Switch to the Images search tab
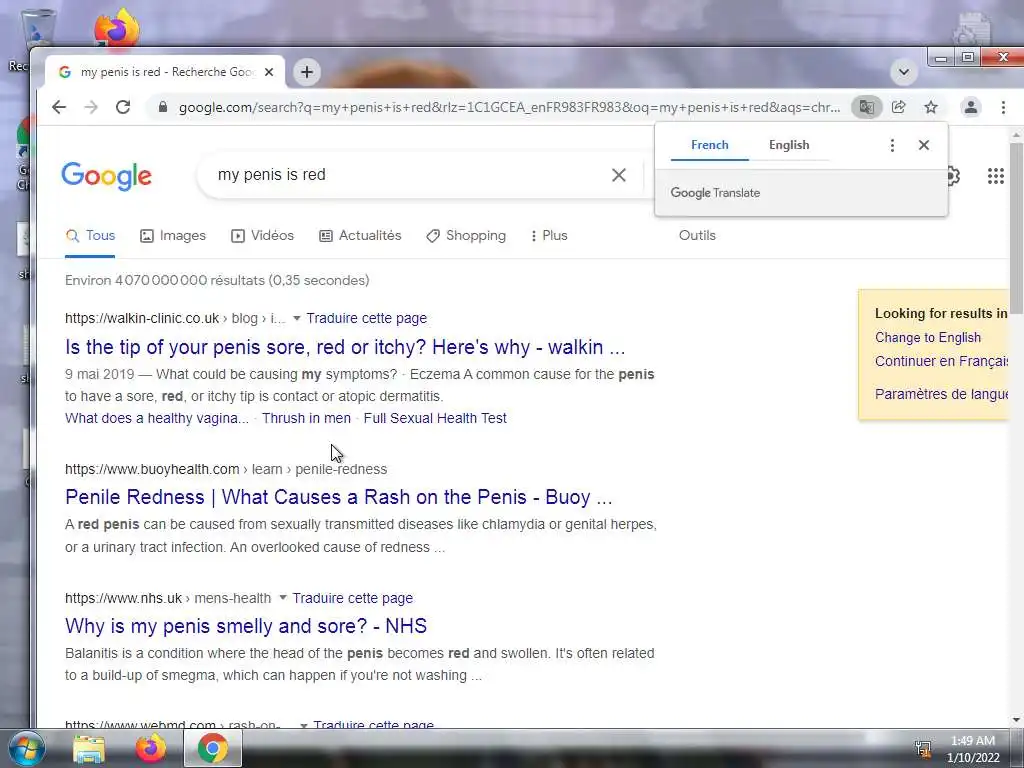The height and width of the screenshot is (768, 1024). coord(173,236)
